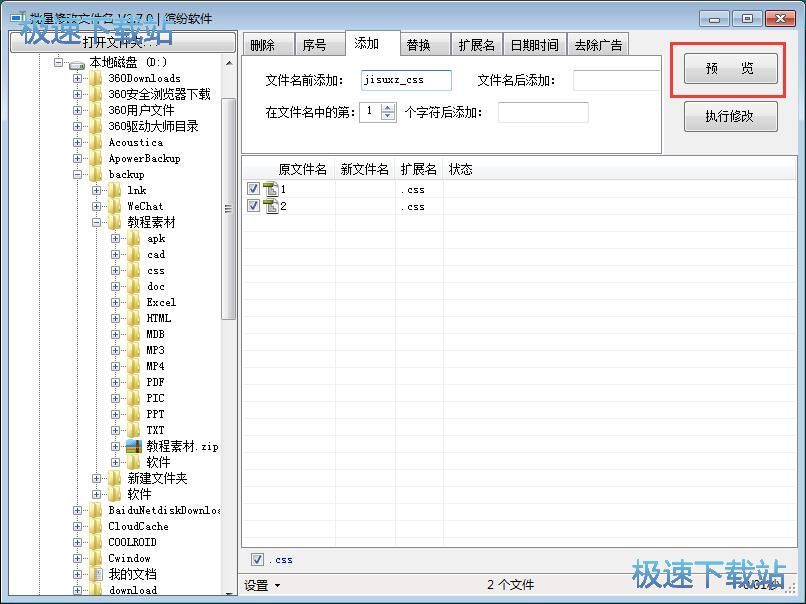Switch to the 扩展名 tab
This screenshot has height=604, width=806.
point(477,45)
